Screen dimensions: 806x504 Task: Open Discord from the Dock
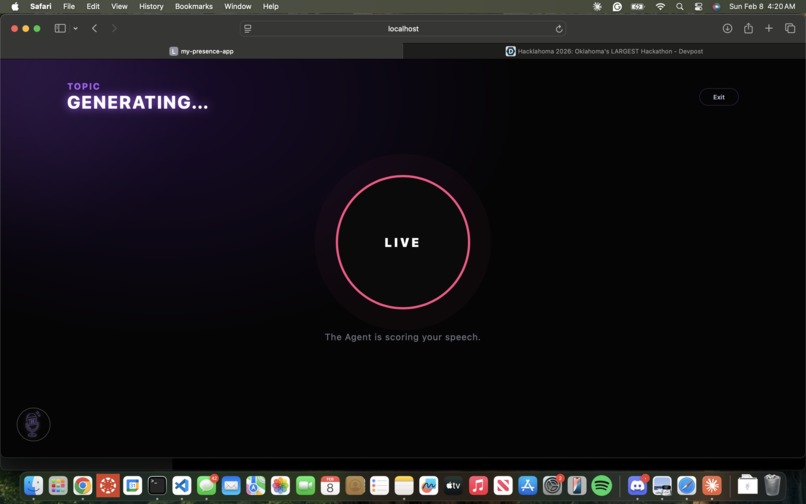[x=637, y=485]
